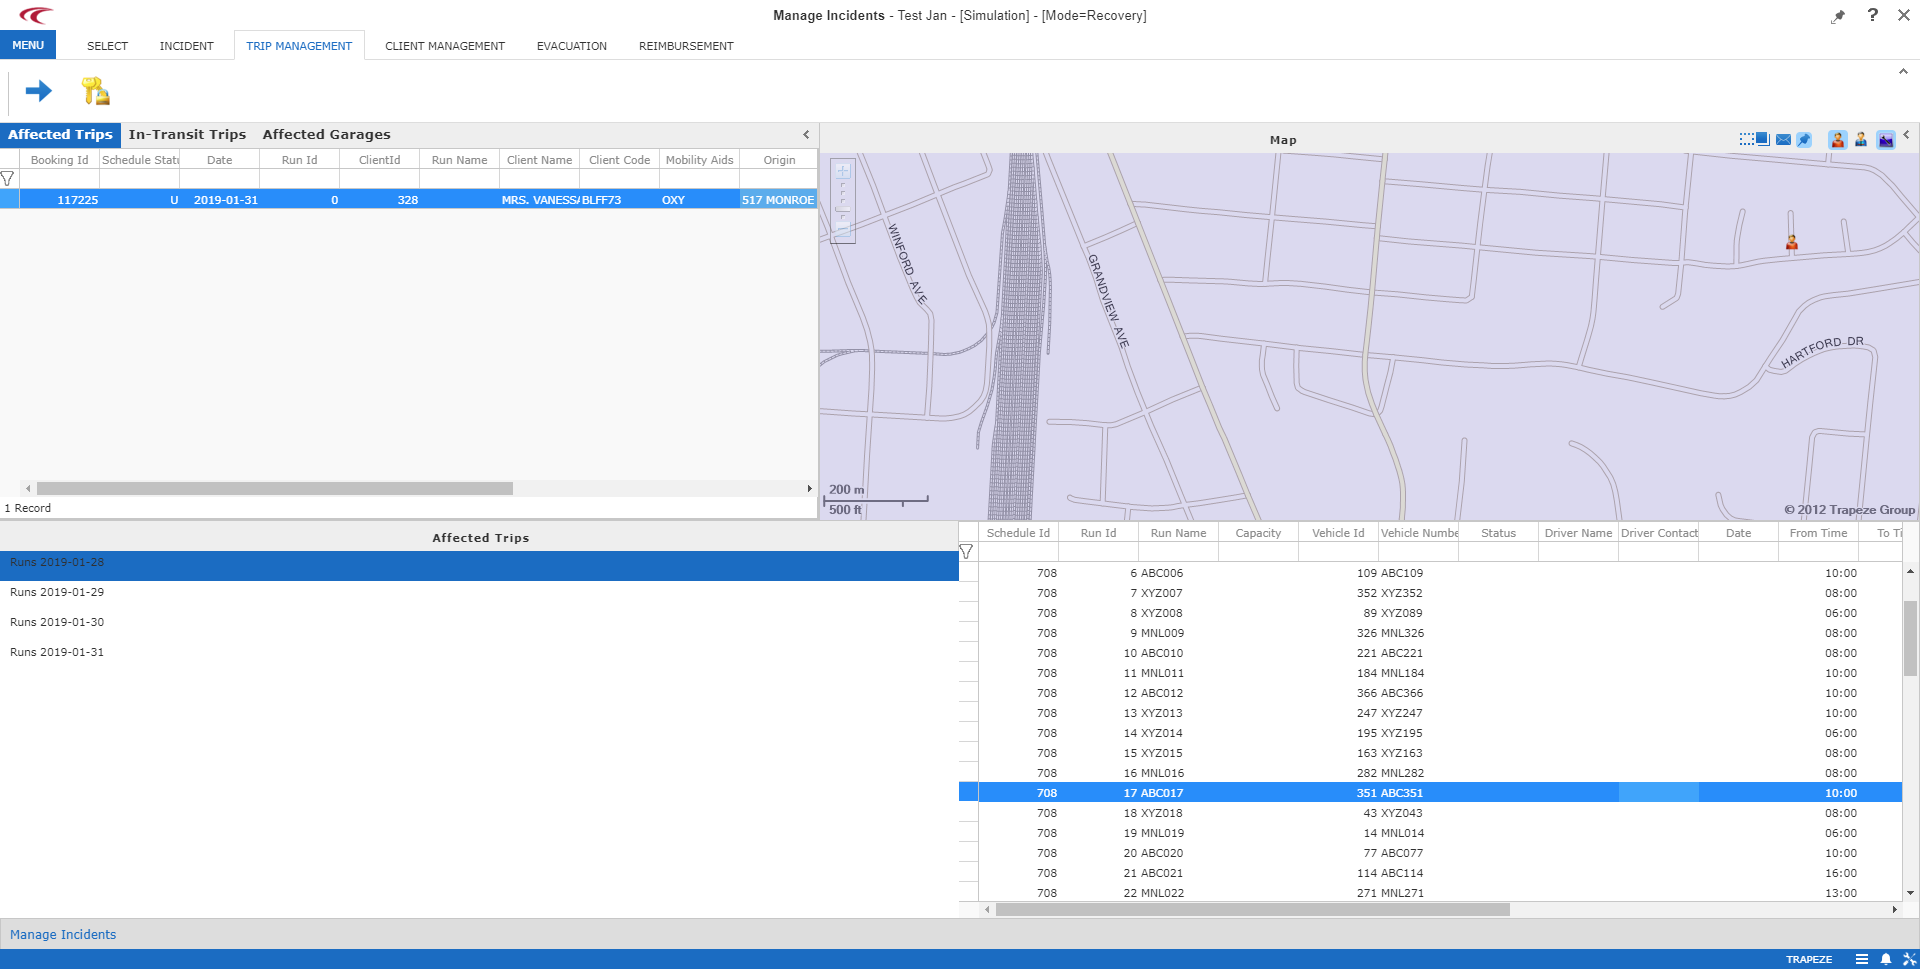Image resolution: width=1920 pixels, height=969 pixels.
Task: Click the pushpin icon in the Map toolbar
Action: point(1803,139)
